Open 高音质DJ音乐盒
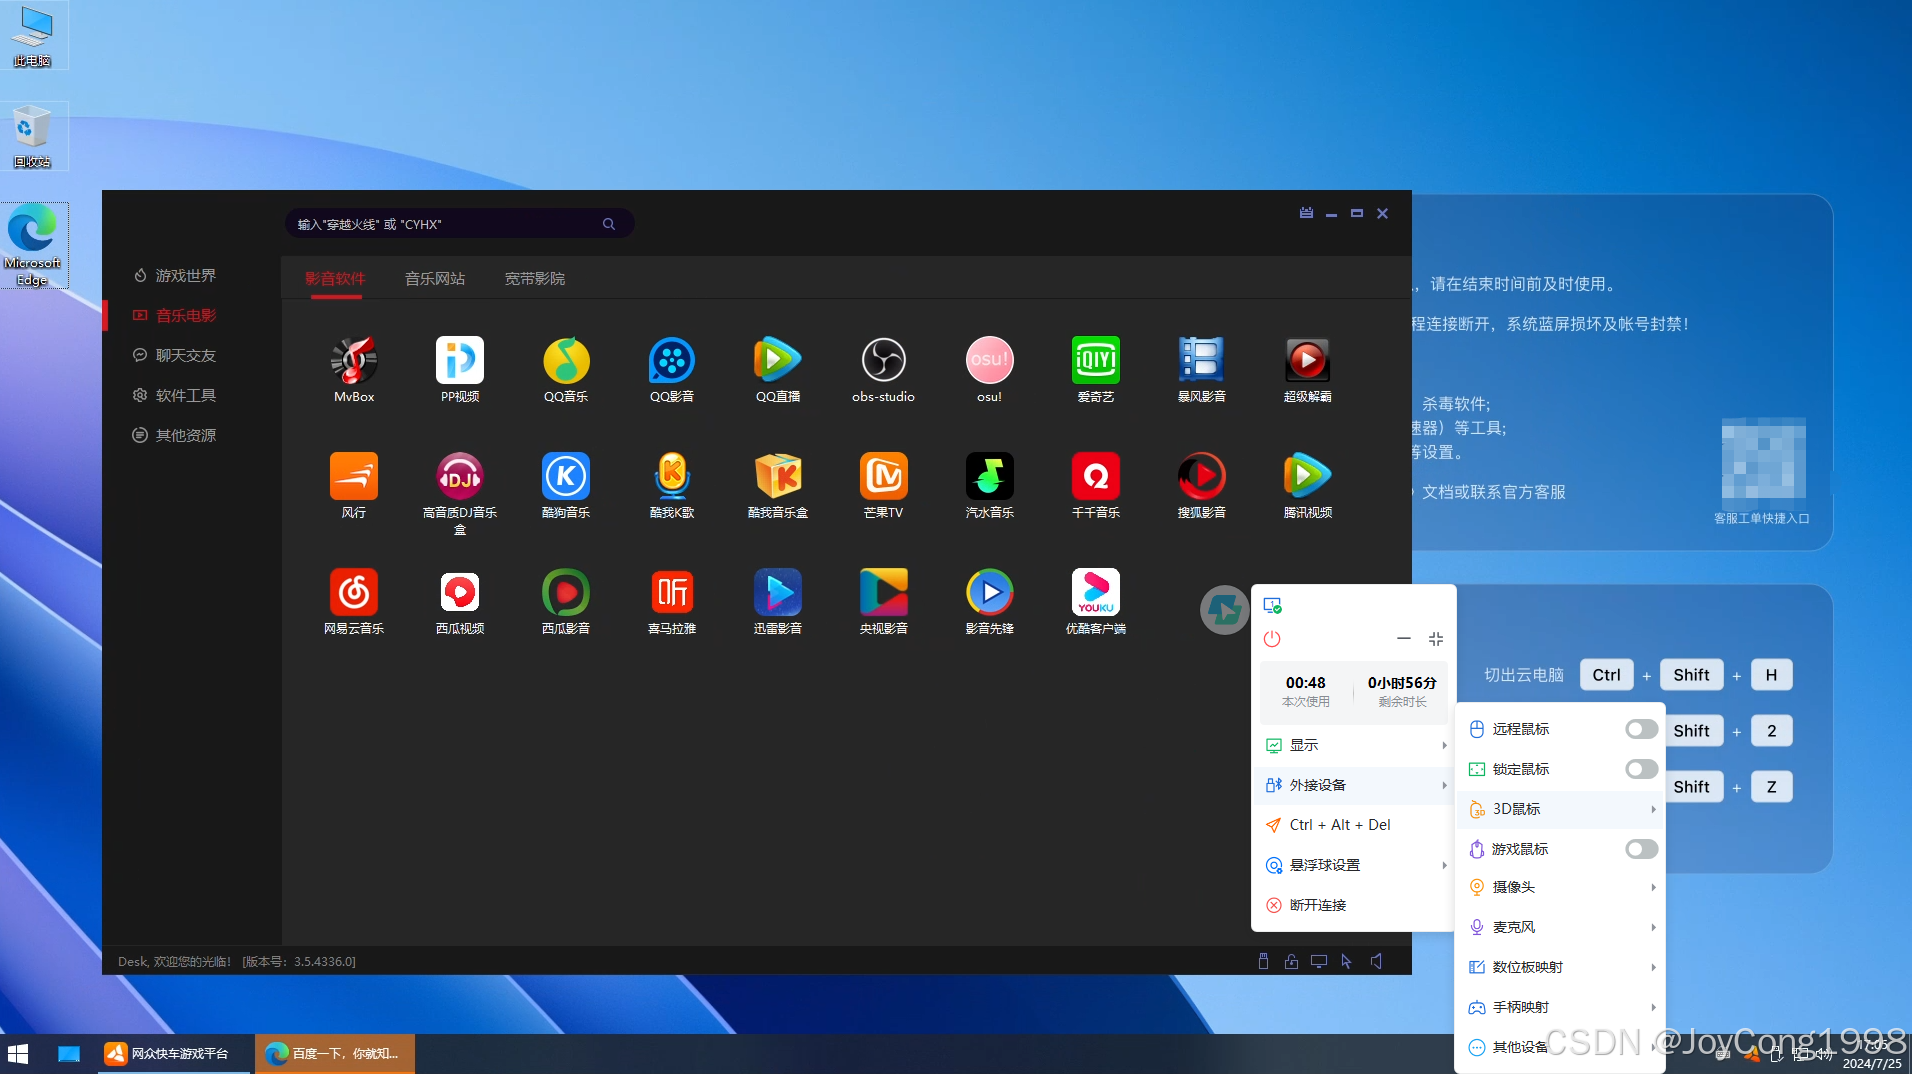The image size is (1912, 1074). click(x=460, y=493)
